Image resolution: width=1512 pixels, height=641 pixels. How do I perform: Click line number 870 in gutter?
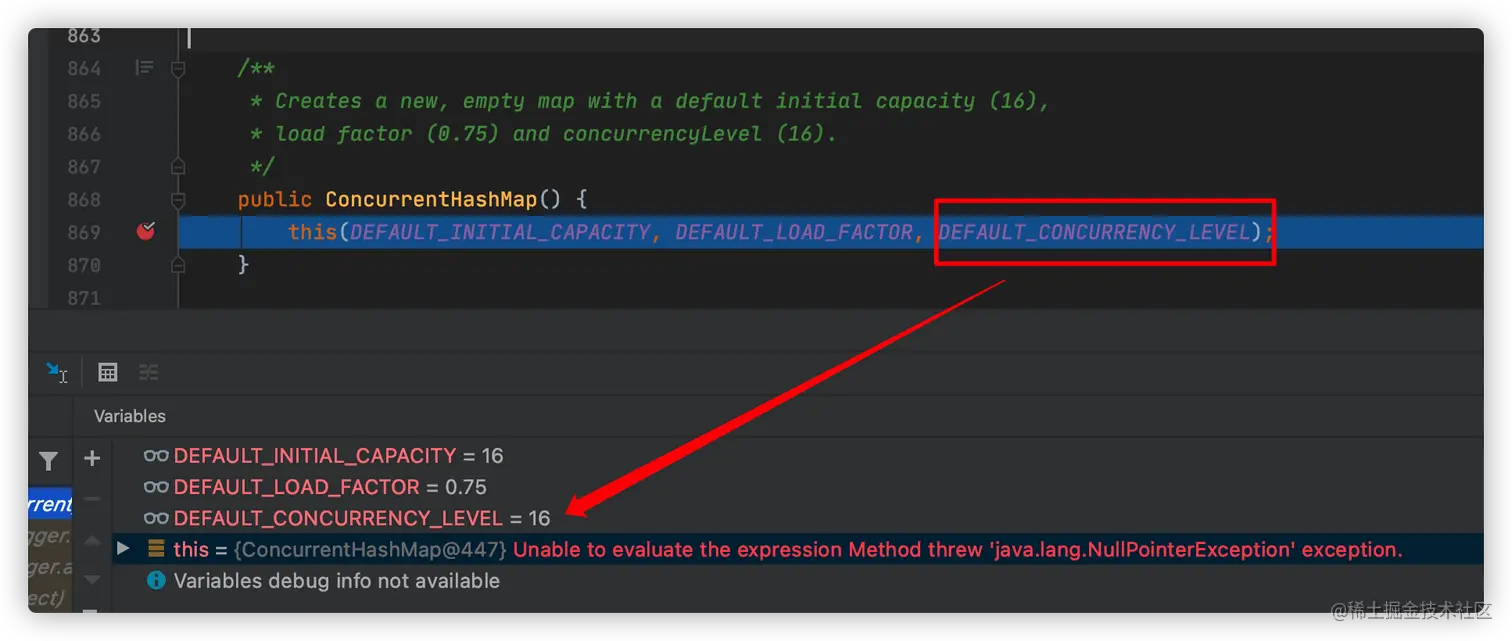[x=84, y=265]
